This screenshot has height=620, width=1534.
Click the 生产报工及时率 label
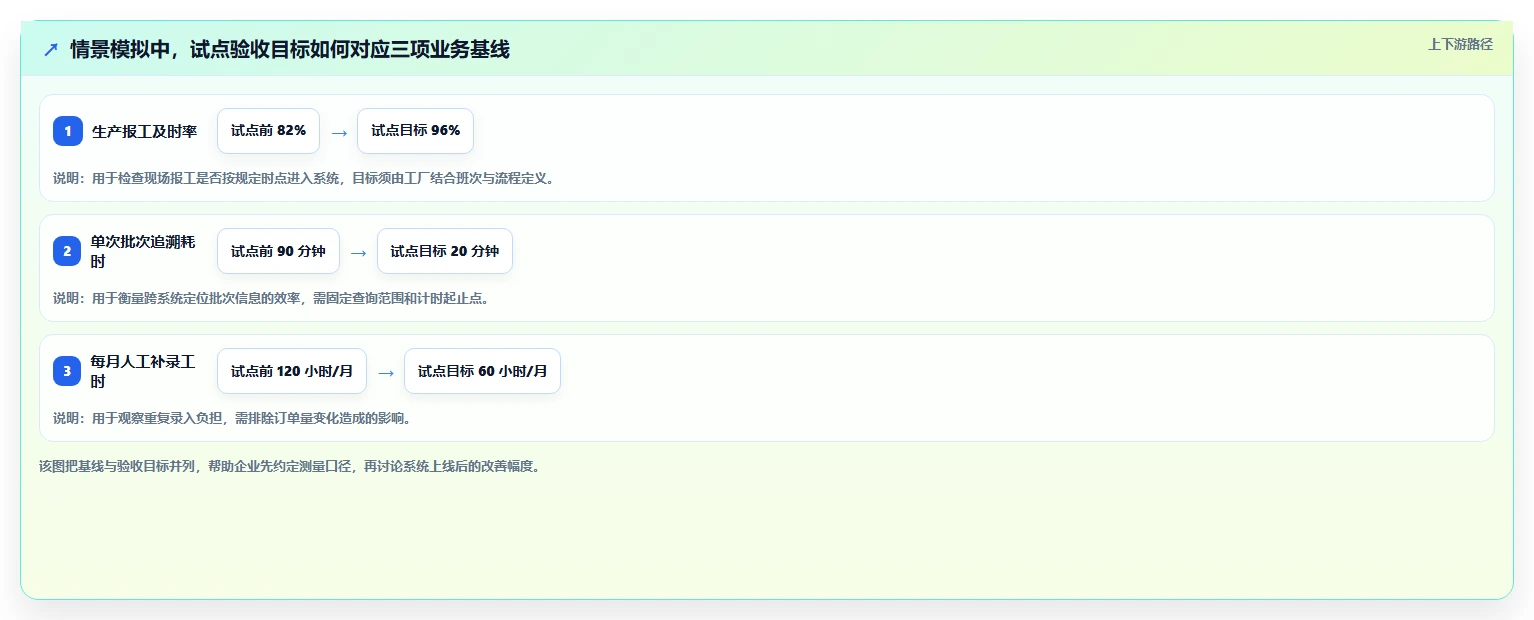(144, 131)
